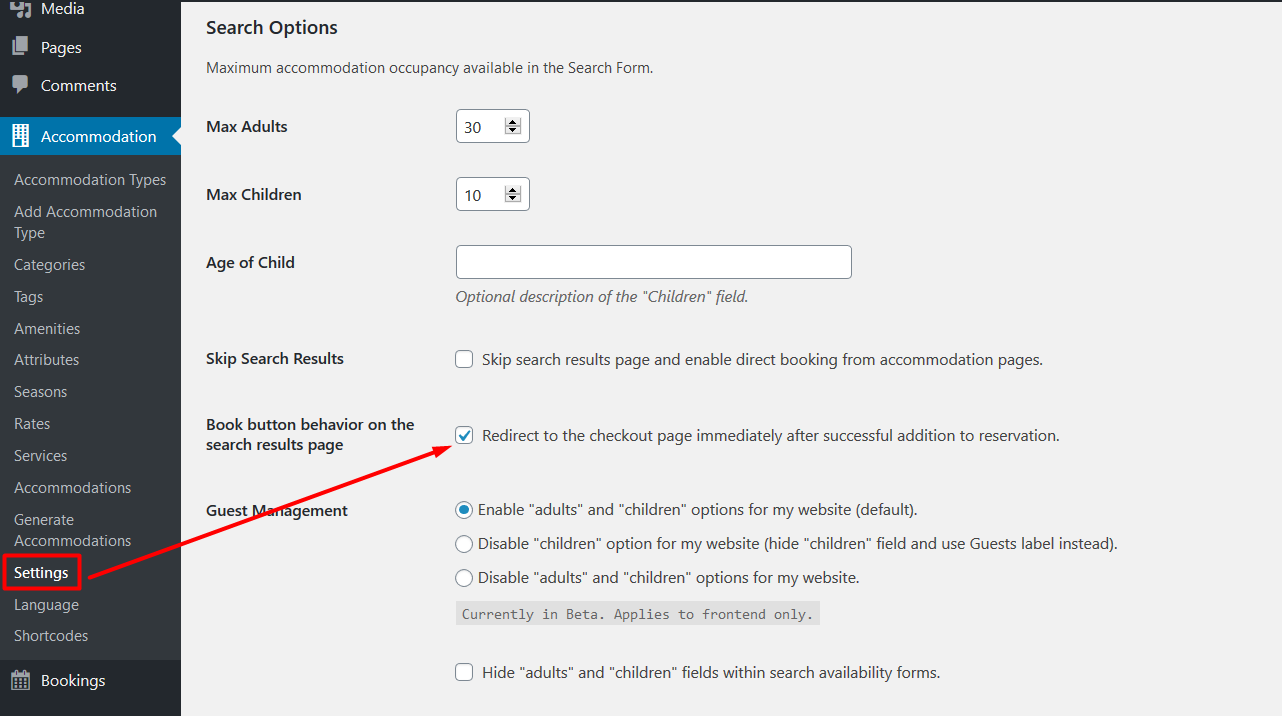Viewport: 1282px width, 716px height.
Task: Click the Skip Search Results label
Action: [275, 359]
